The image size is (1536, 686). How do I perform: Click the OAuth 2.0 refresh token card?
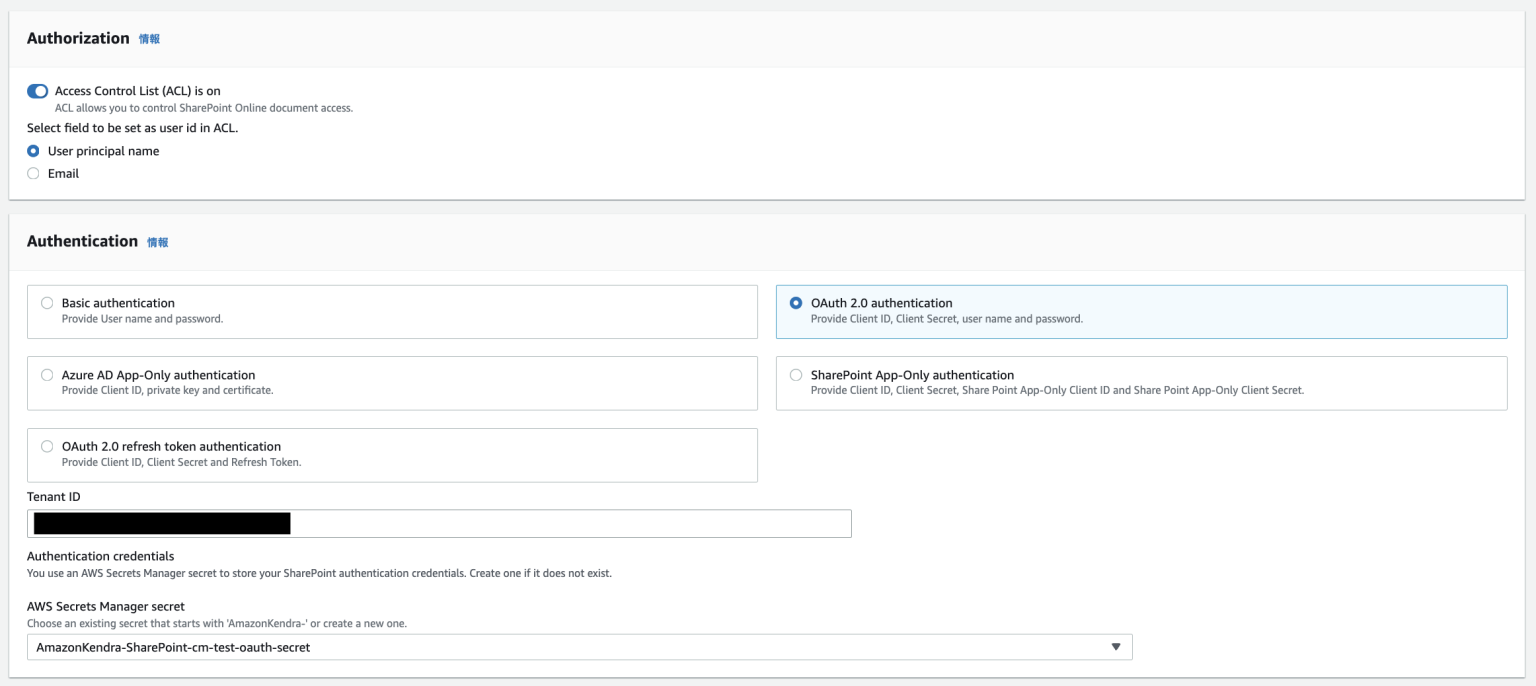pos(392,453)
